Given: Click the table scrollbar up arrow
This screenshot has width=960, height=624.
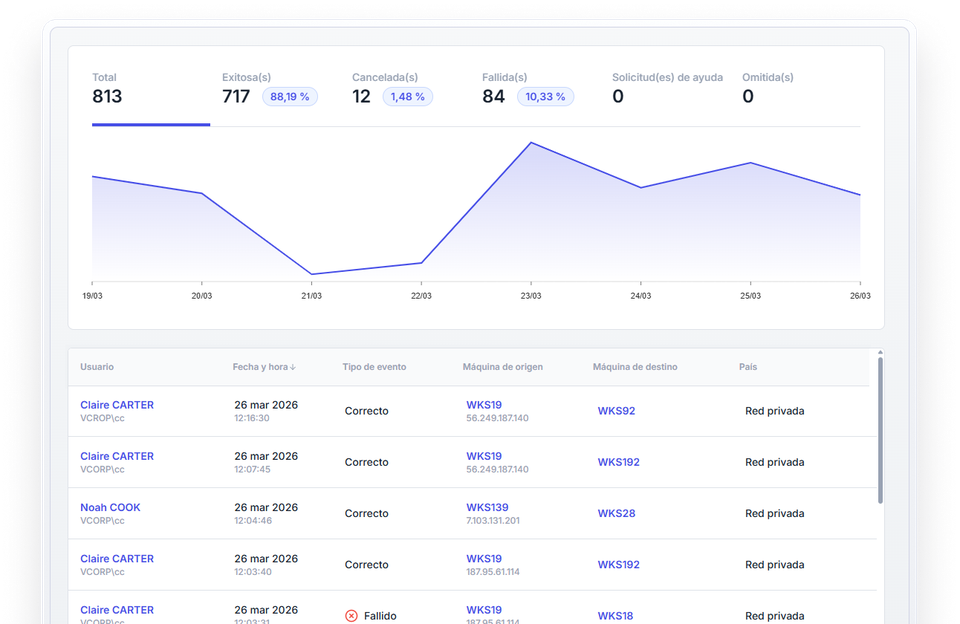Looking at the screenshot, I should tap(880, 353).
